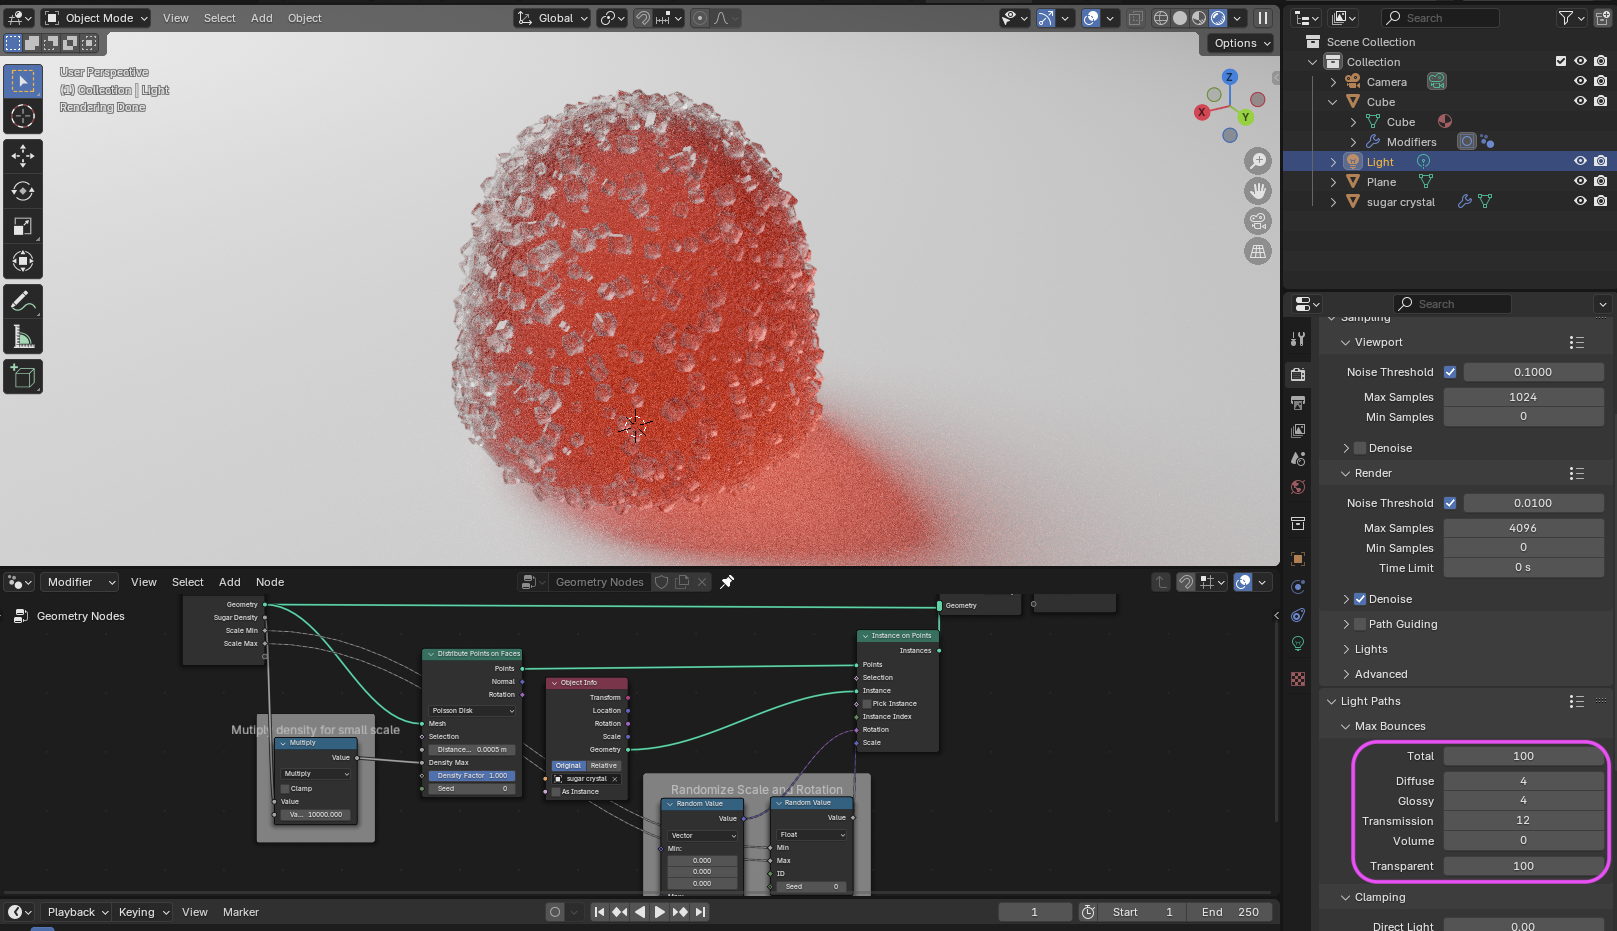Jump to the timeline start frame

pos(599,912)
